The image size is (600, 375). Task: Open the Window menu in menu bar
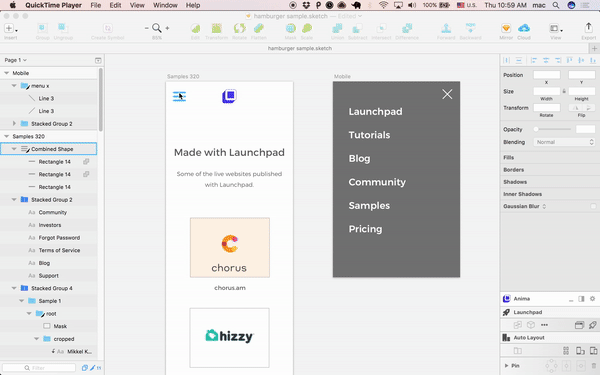tap(165, 5)
